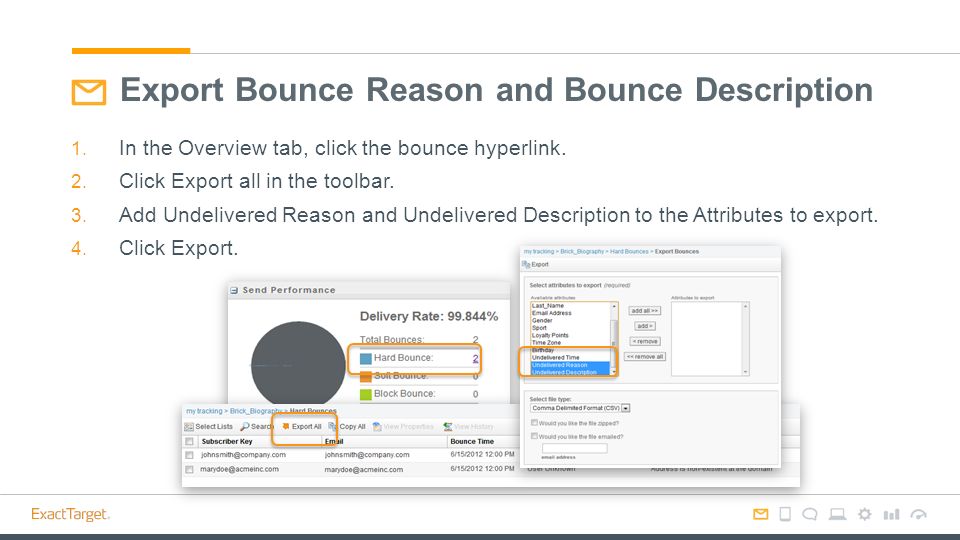Check the johnsmith@company.com row checkbox
The image size is (960, 540).
coord(189,456)
